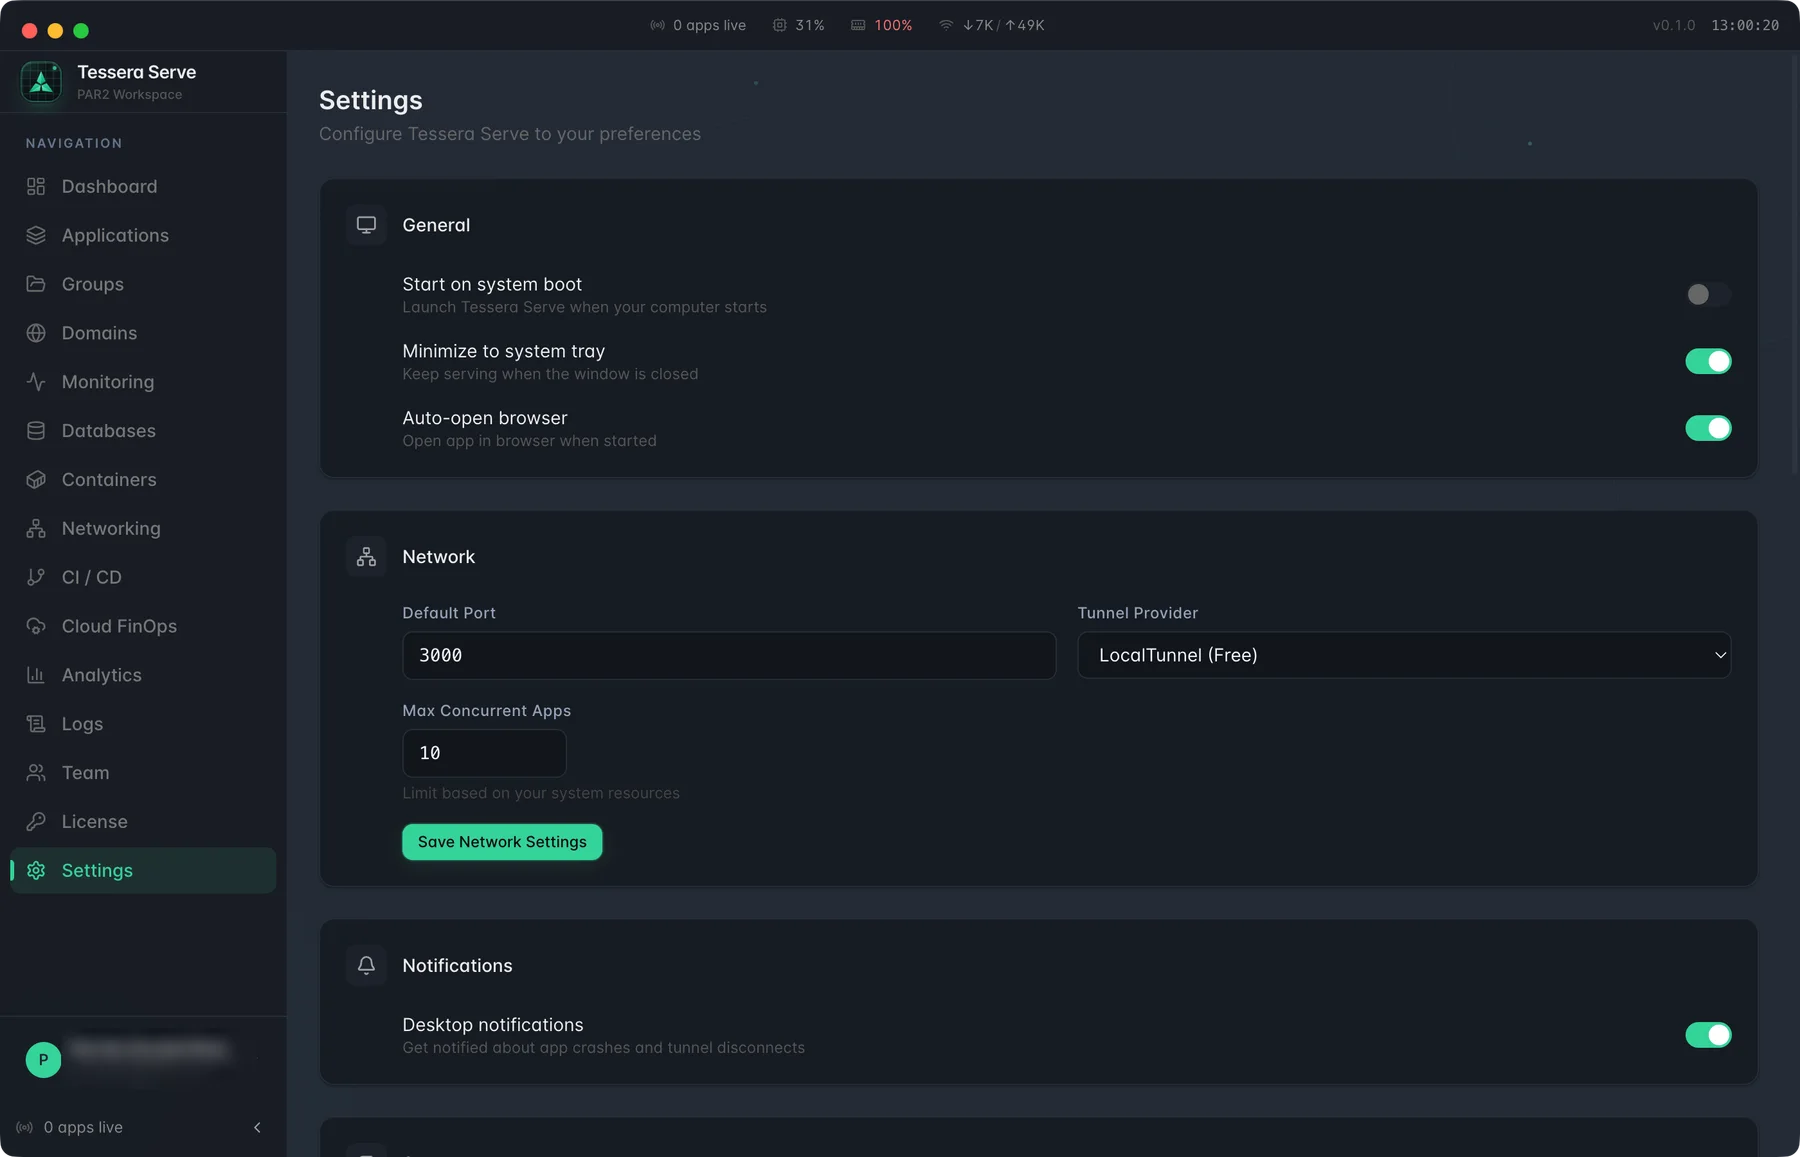The image size is (1800, 1157).
Task: Click the wifi network traffic icon
Action: pyautogui.click(x=946, y=25)
